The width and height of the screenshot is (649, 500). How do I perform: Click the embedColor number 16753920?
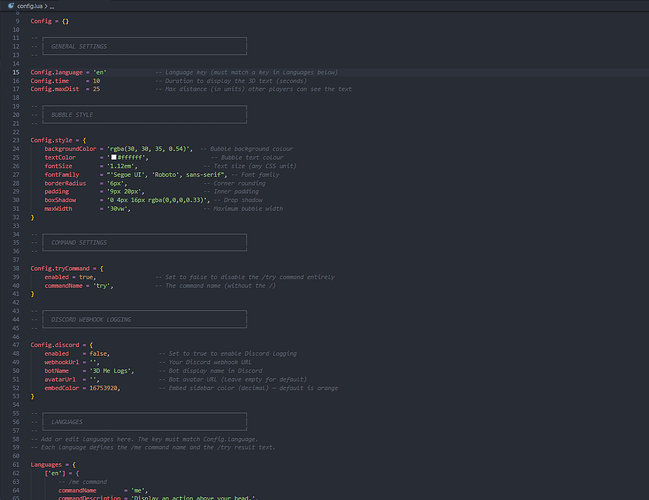point(104,387)
